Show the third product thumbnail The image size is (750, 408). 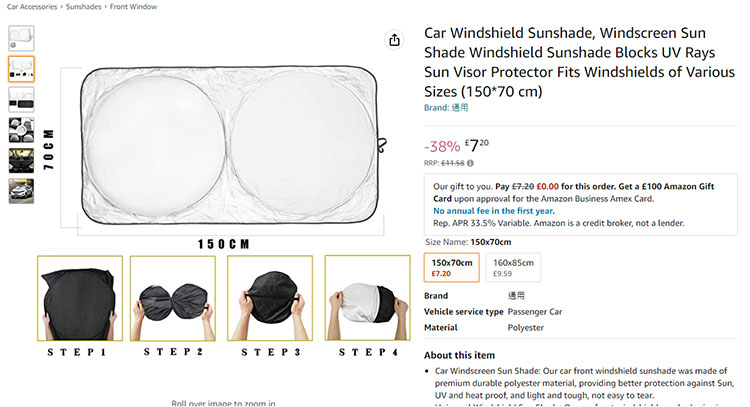pyautogui.click(x=21, y=98)
